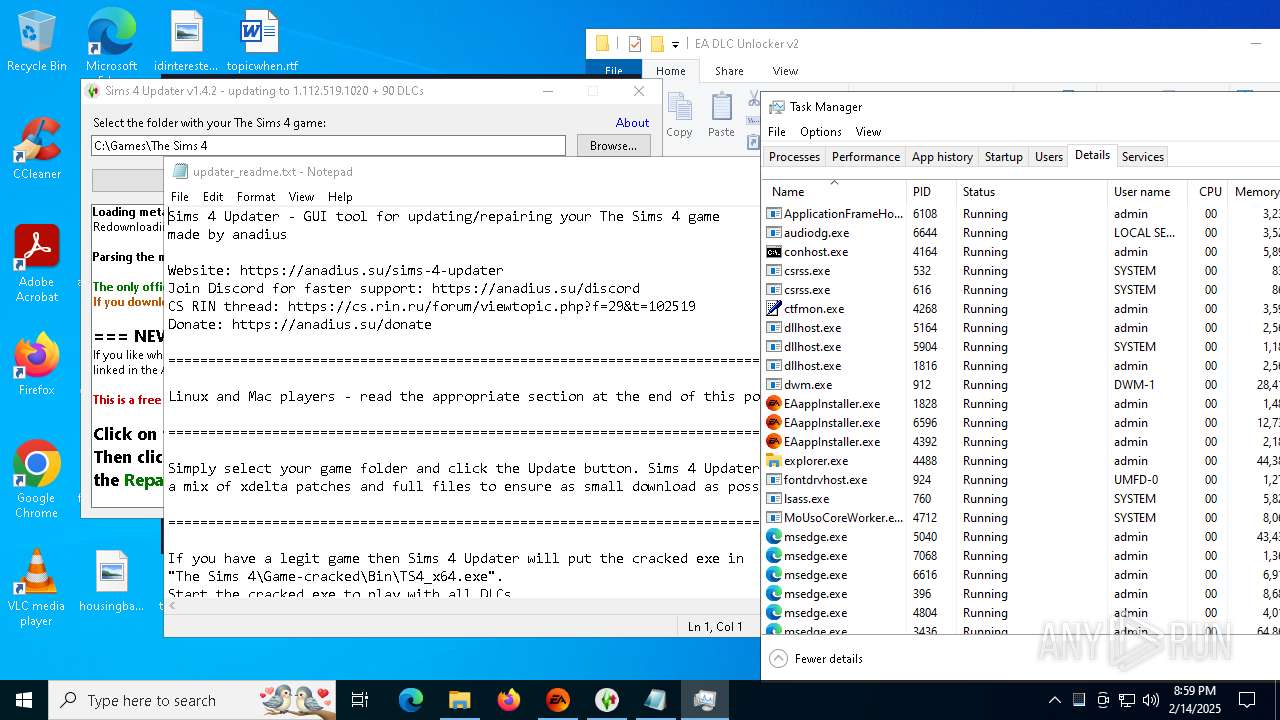Switch to Notepad in the taskbar
The width and height of the screenshot is (1280, 720).
tap(655, 700)
